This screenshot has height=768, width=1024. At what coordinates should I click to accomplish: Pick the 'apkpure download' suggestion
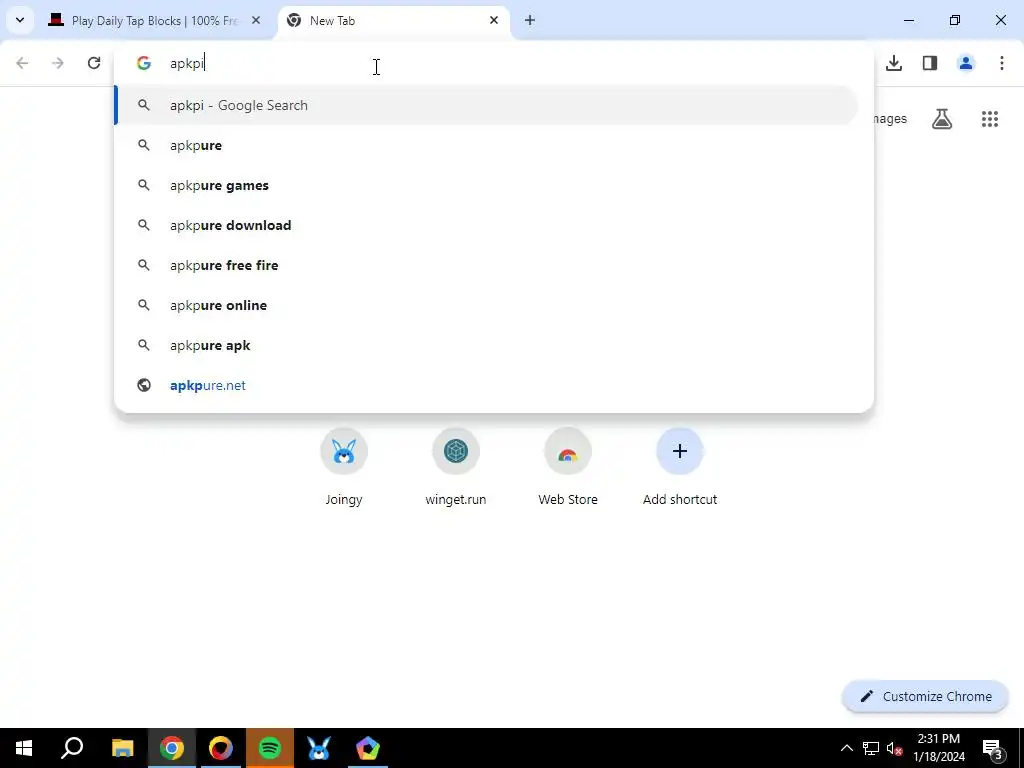(x=487, y=225)
